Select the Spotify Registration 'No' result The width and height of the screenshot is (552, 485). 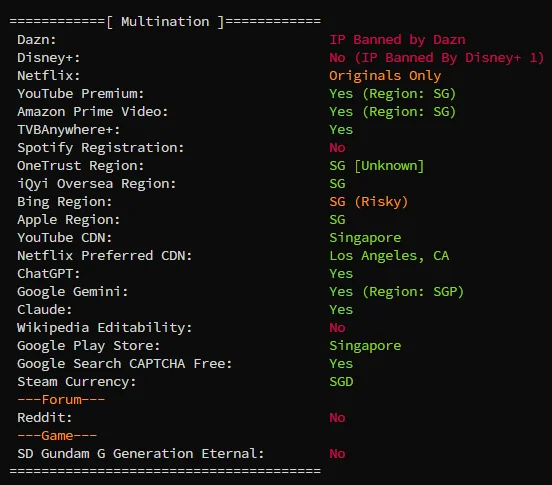point(337,148)
